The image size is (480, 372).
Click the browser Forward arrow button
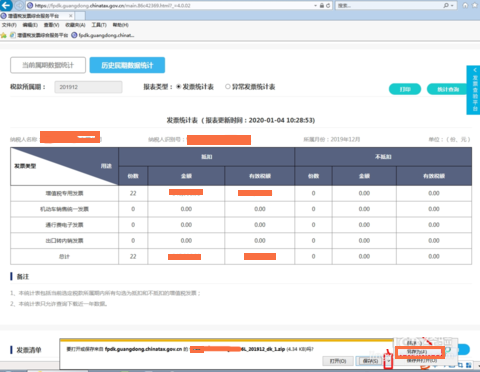pyautogui.click(x=19, y=5)
